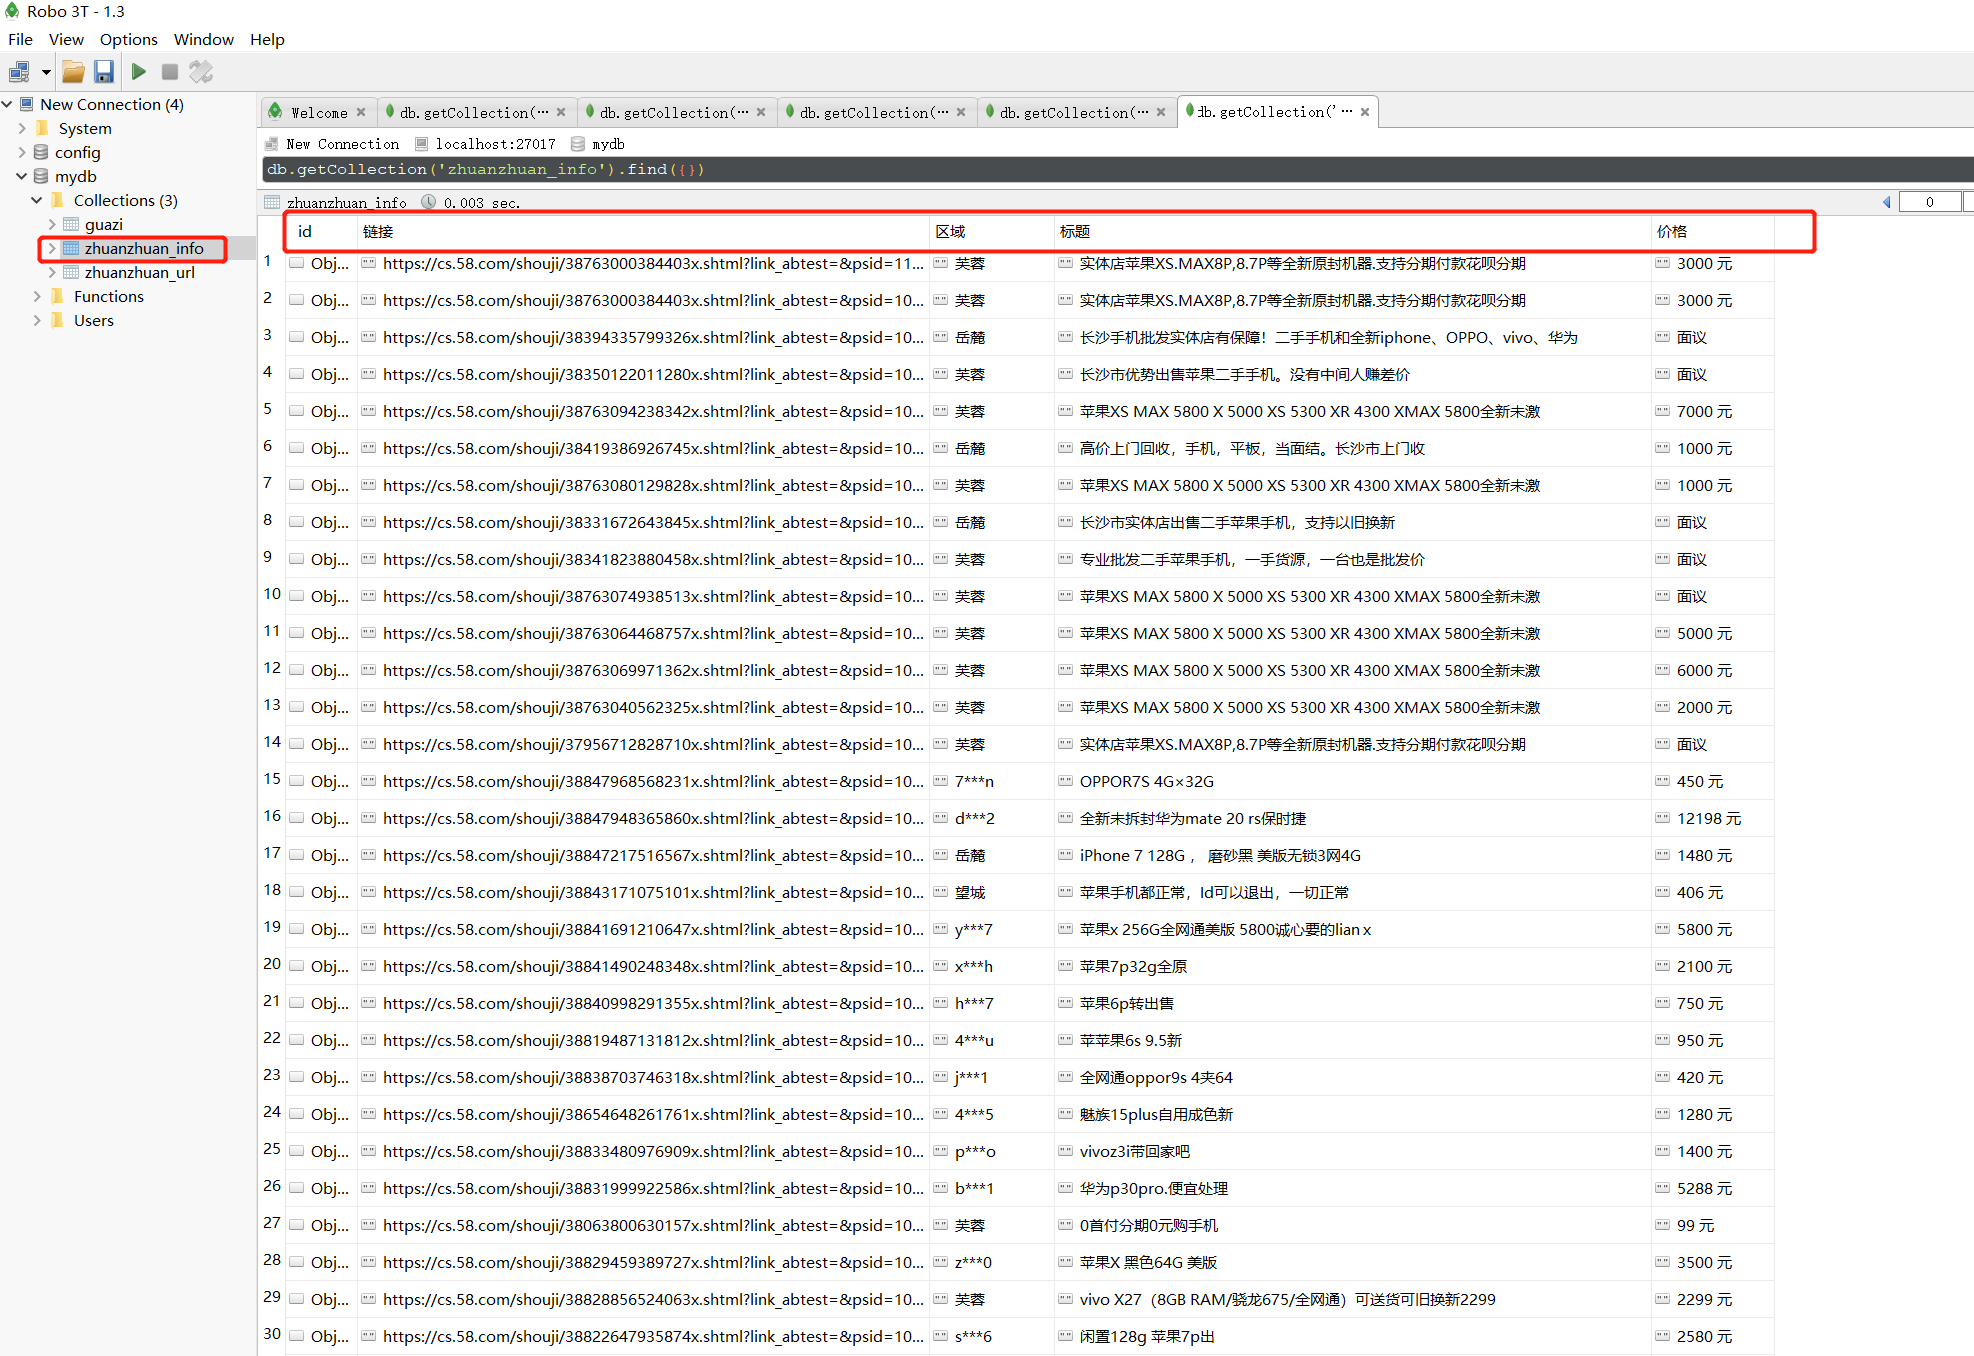The width and height of the screenshot is (1974, 1356).
Task: Click the Users folder icon
Action: [x=57, y=320]
